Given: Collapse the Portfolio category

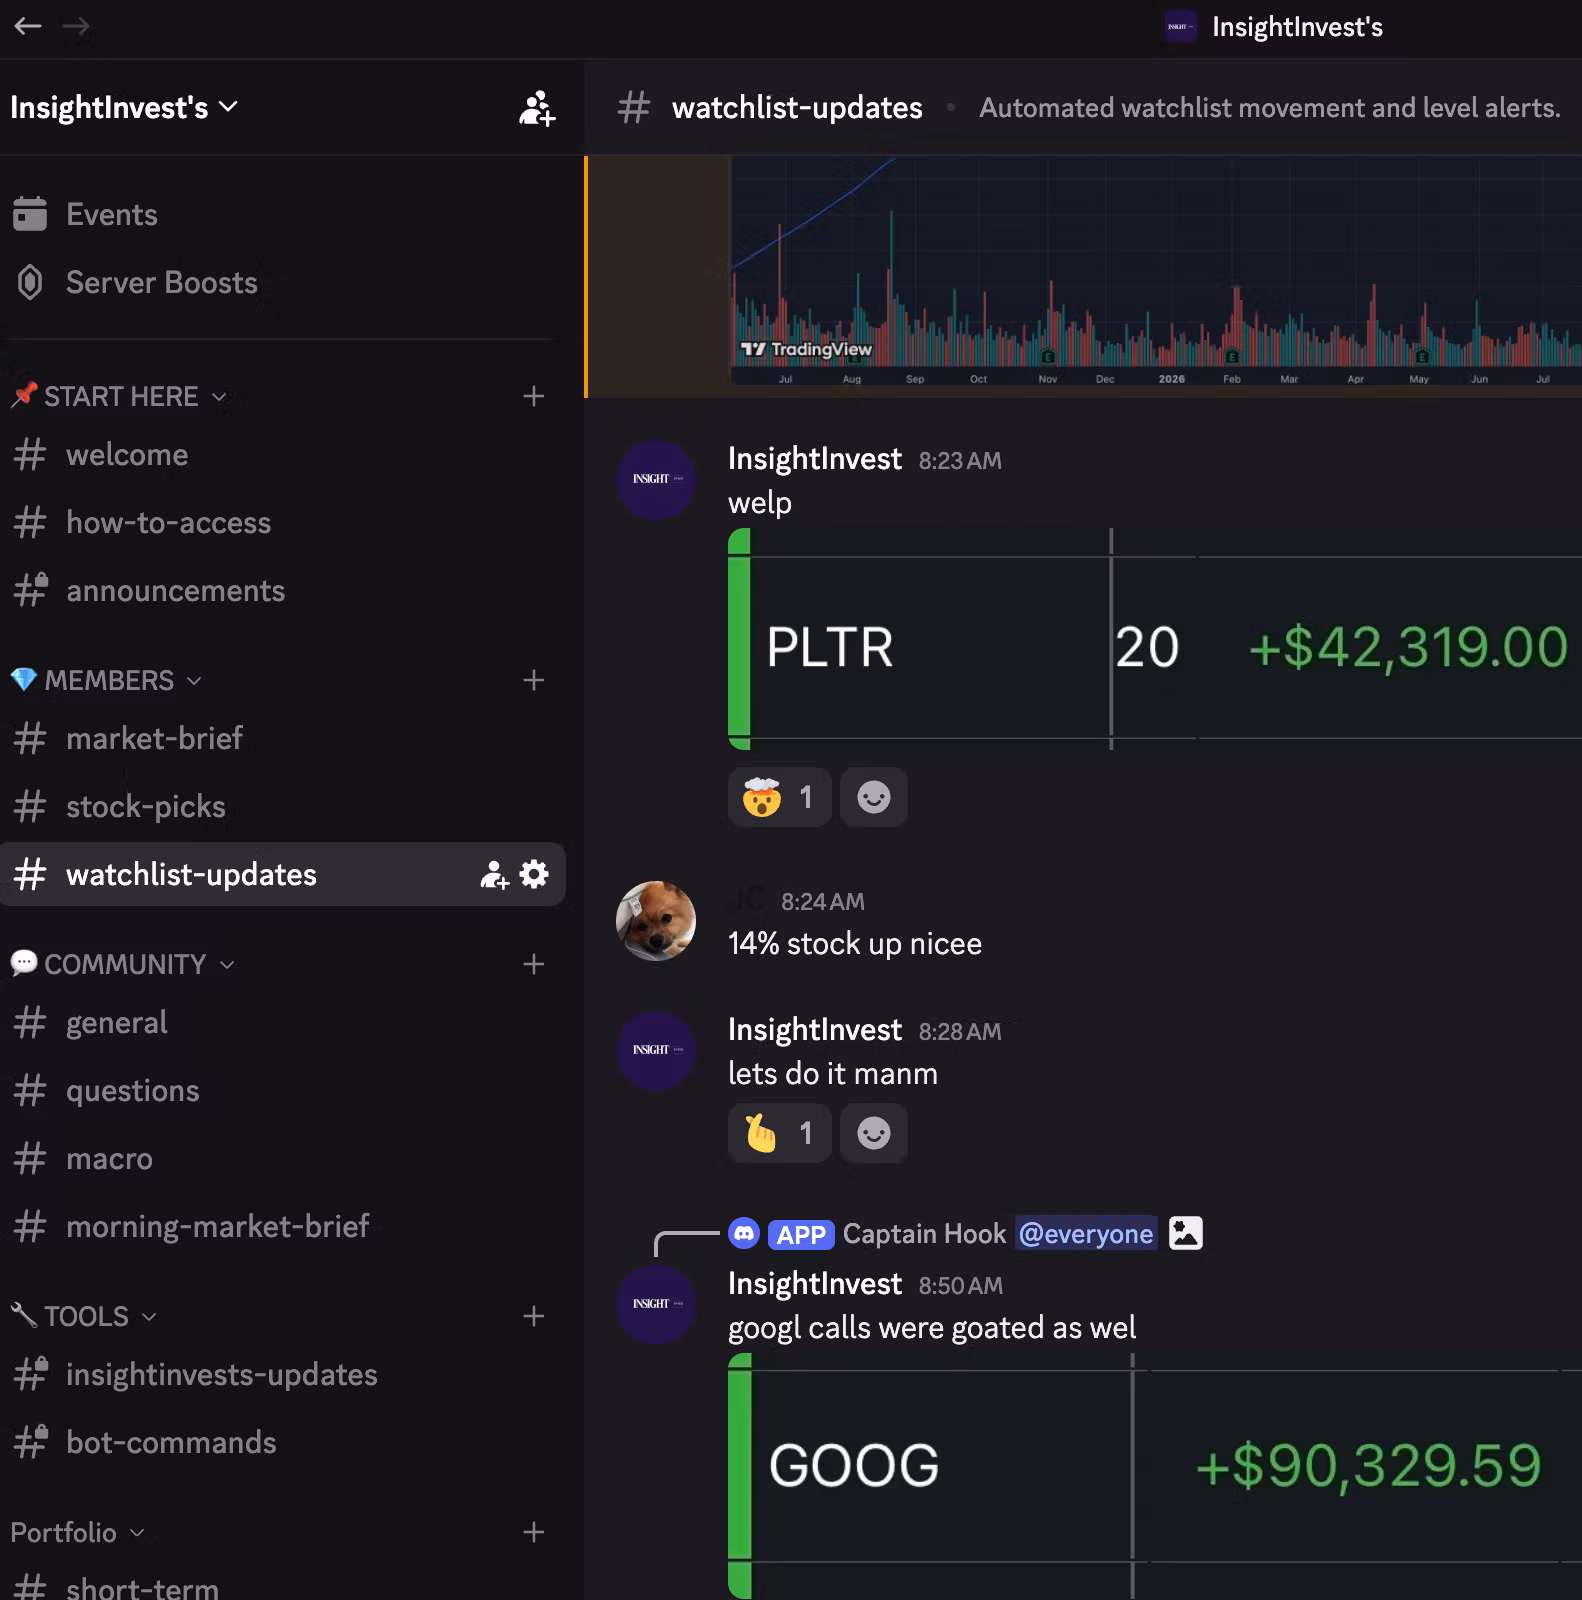Looking at the screenshot, I should 78,1532.
